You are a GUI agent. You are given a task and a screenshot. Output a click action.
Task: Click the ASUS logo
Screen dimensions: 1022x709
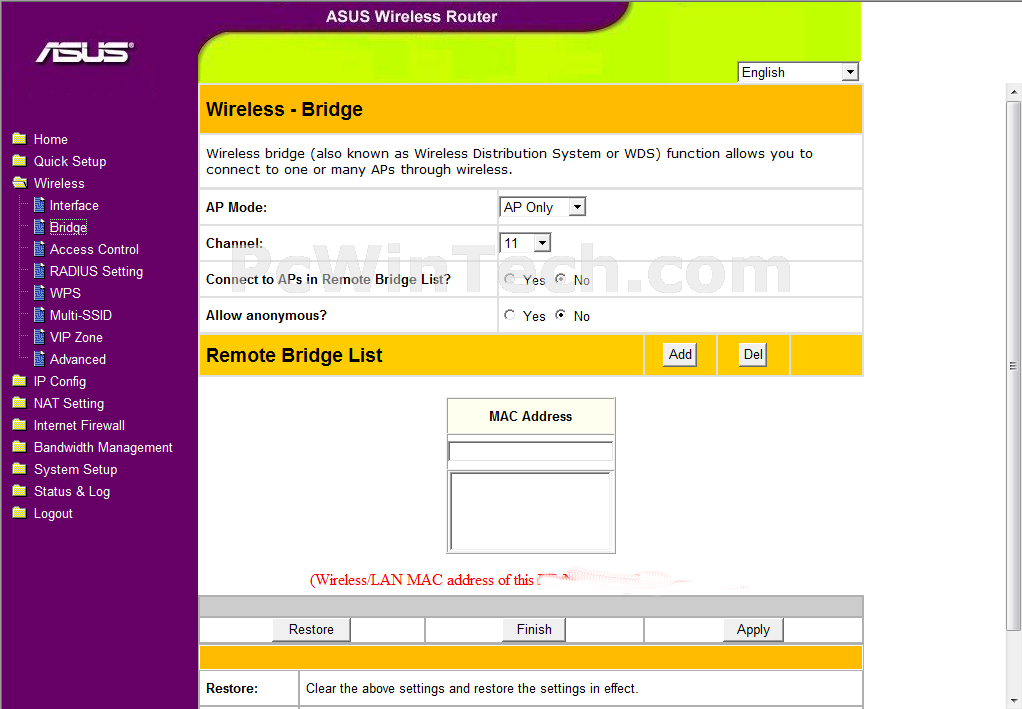(x=85, y=52)
